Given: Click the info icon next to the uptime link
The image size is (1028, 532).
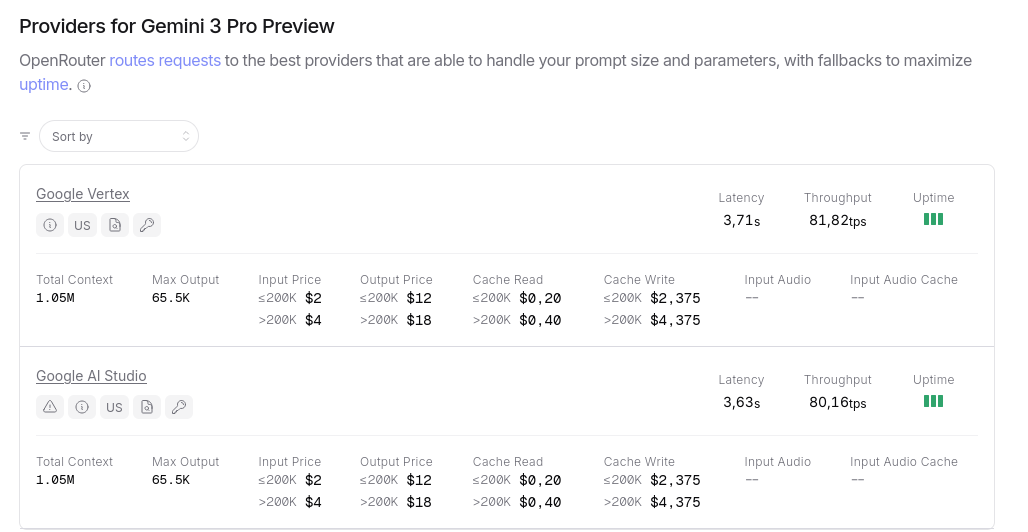Looking at the screenshot, I should click(84, 86).
